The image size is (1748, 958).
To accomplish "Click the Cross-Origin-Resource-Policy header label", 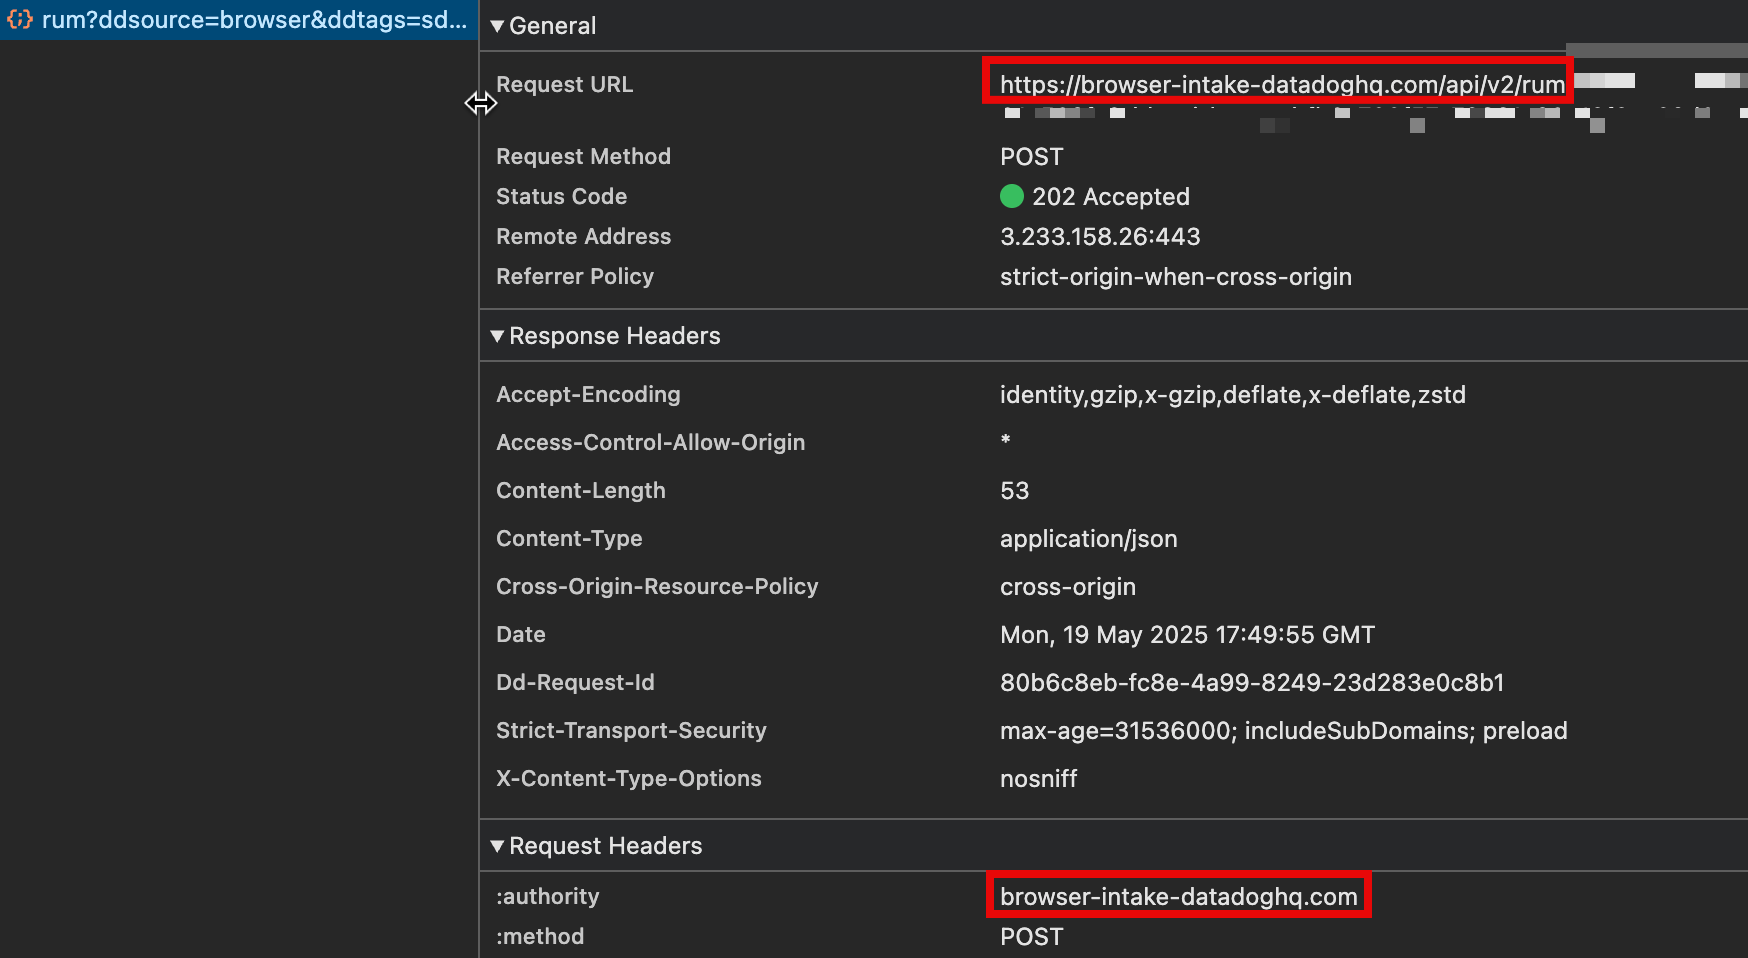I will pos(656,587).
